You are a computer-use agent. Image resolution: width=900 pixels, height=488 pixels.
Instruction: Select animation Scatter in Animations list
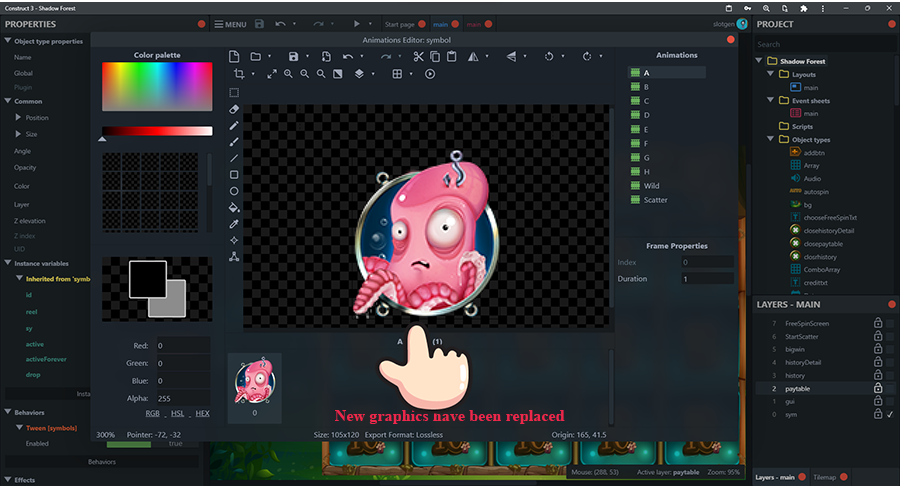655,200
